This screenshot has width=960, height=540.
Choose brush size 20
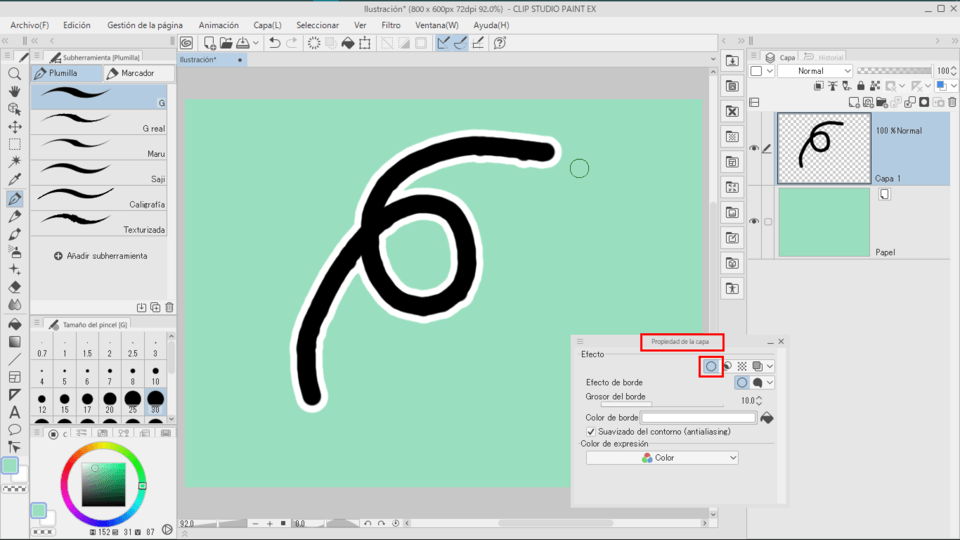click(110, 403)
